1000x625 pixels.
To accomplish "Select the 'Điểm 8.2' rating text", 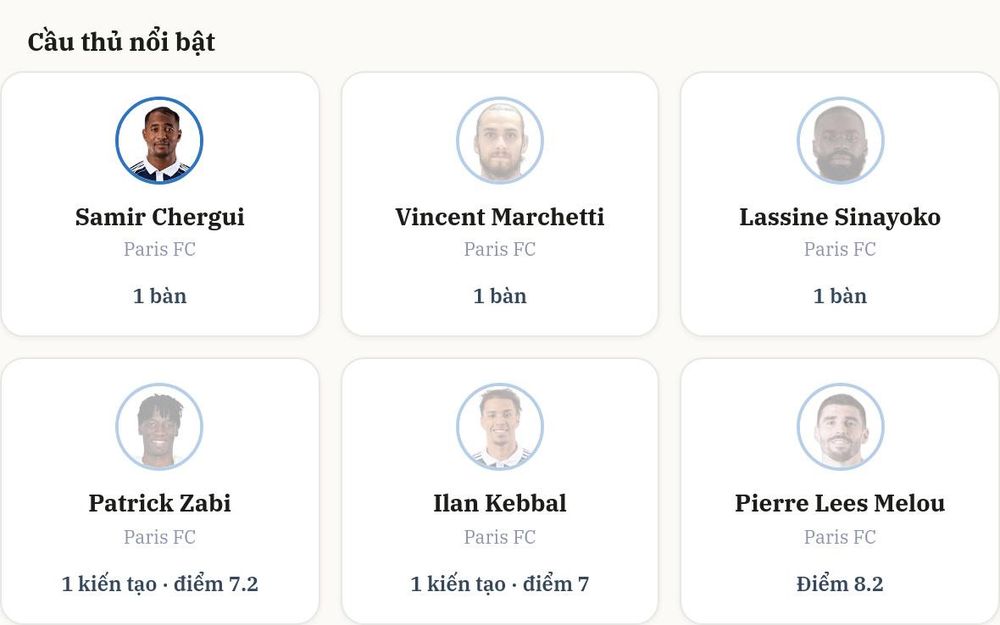I will tap(840, 584).
